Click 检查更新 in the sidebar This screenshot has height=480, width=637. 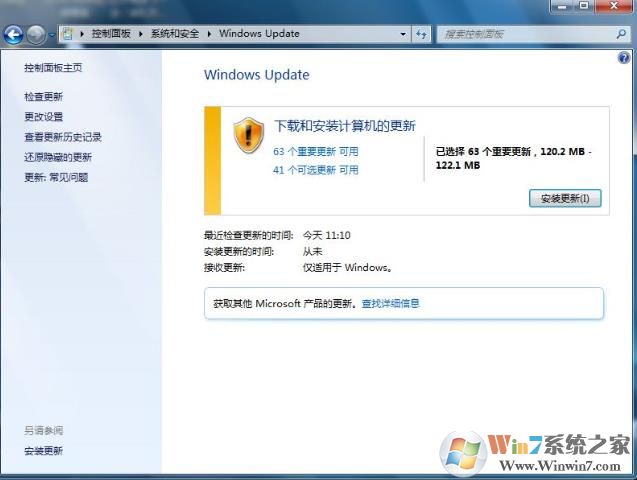tap(43, 97)
